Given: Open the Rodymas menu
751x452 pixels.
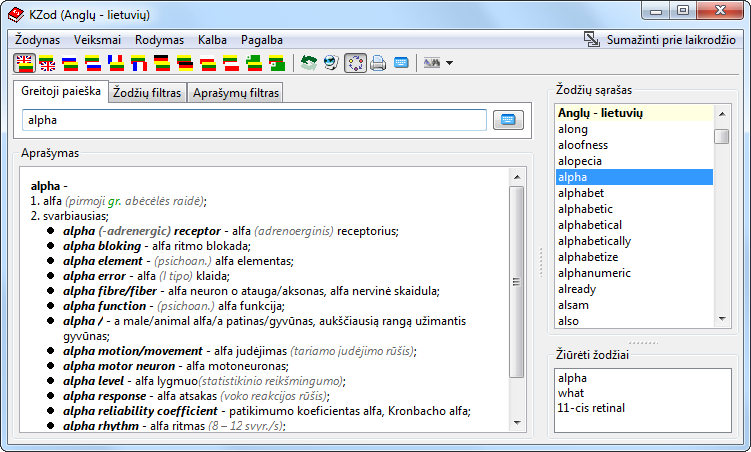Looking at the screenshot, I should click(x=159, y=40).
